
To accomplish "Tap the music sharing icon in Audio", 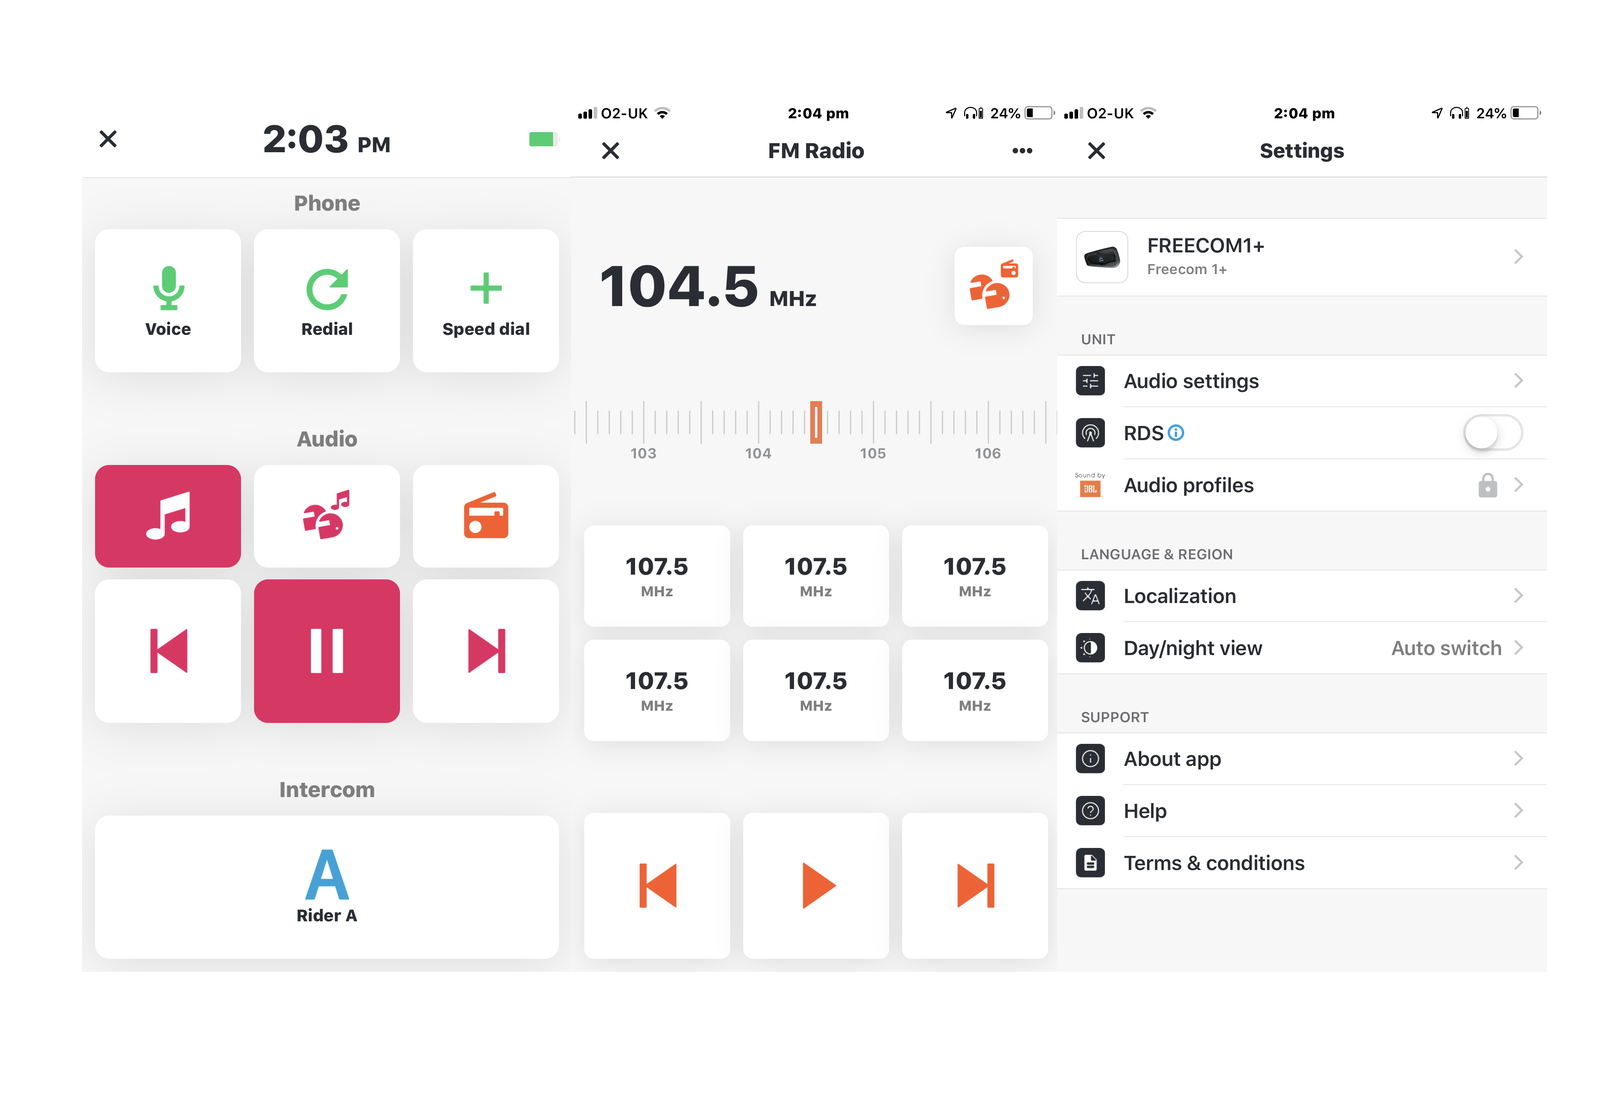I will pos(327,516).
